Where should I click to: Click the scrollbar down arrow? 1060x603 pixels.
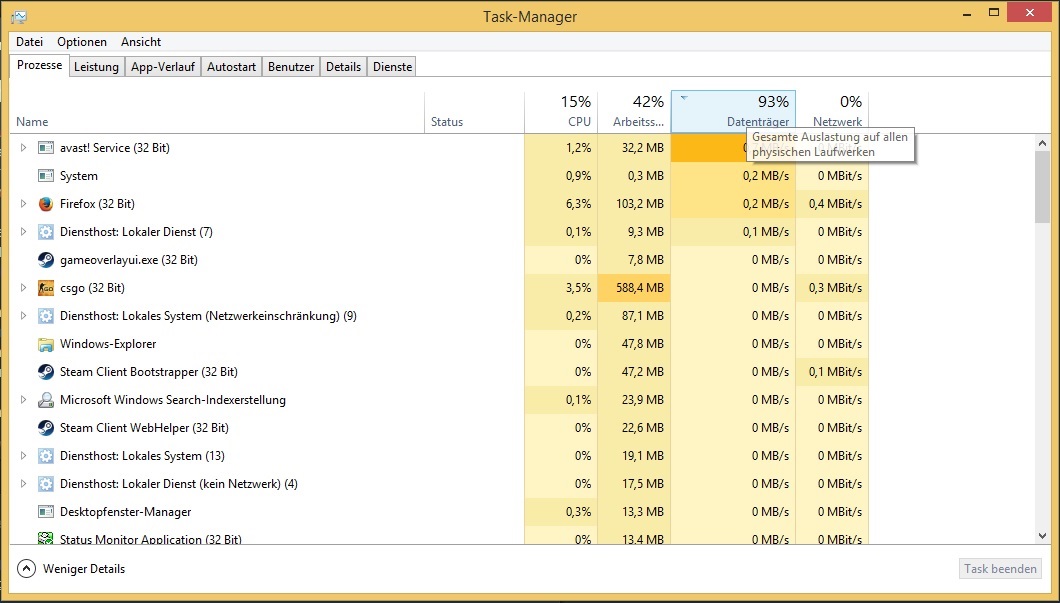point(1042,535)
